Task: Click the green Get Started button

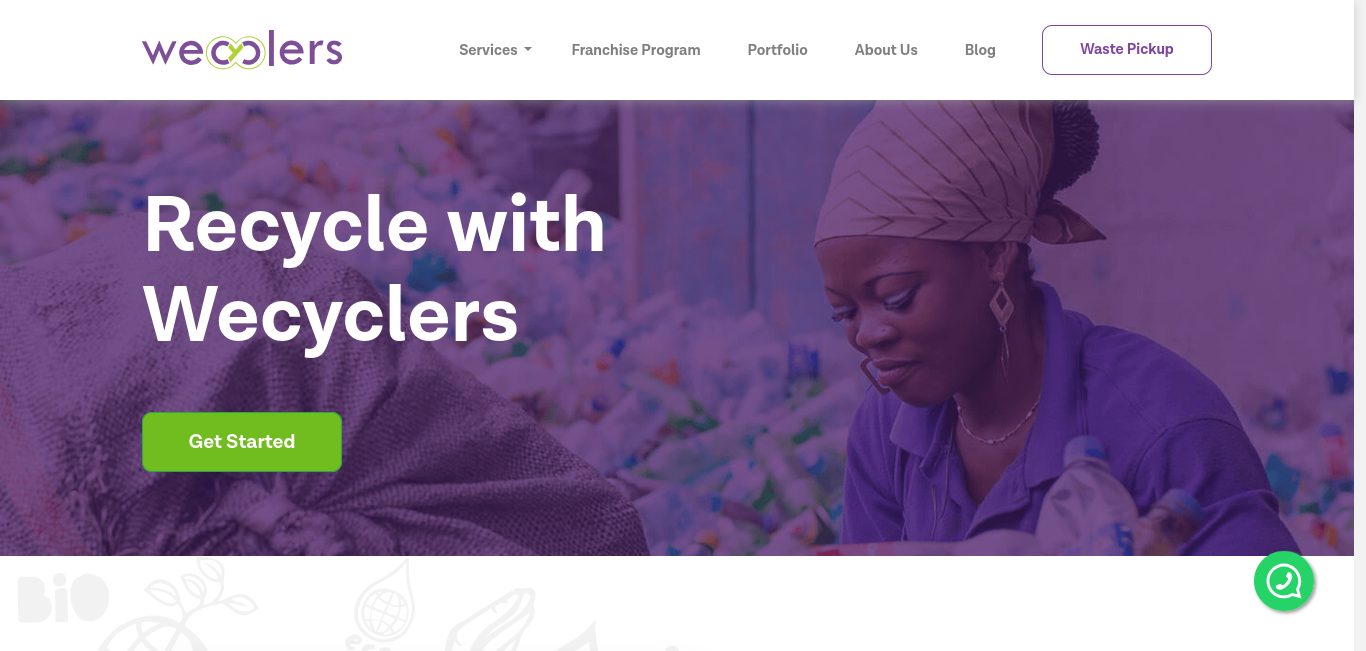Action: 242,442
